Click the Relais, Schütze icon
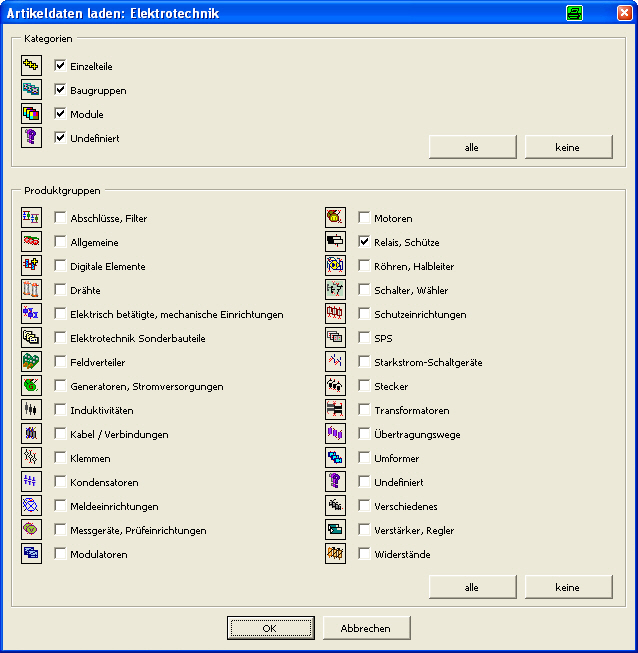The height and width of the screenshot is (653, 638). [x=335, y=242]
